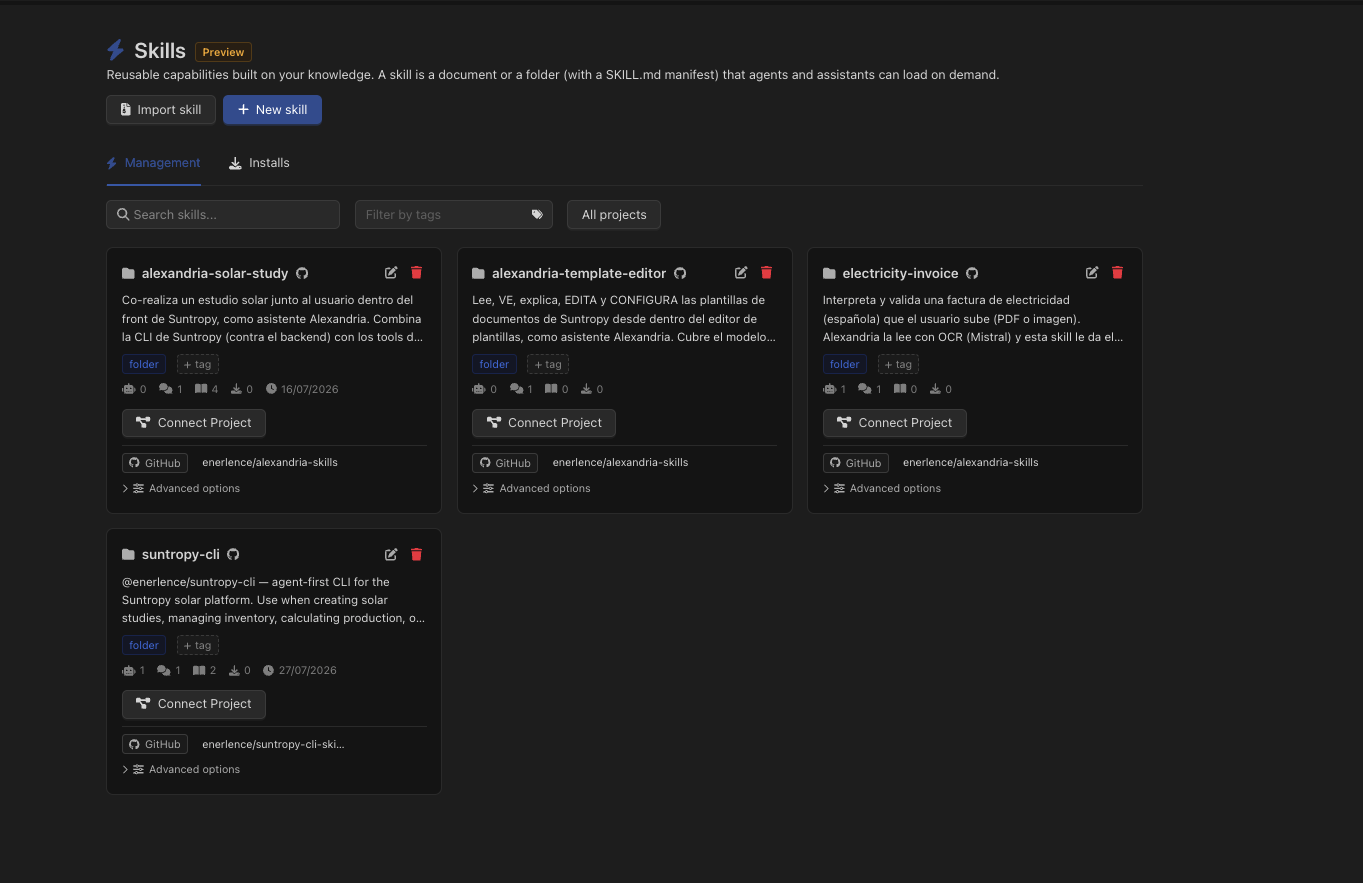
Task: Open the All projects filter dropdown
Action: (614, 214)
